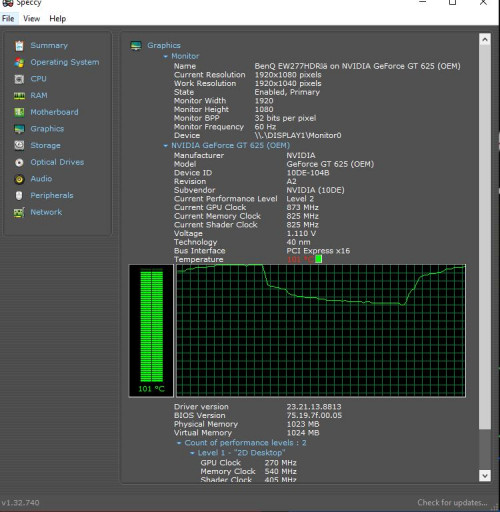Image resolution: width=500 pixels, height=512 pixels.
Task: Go to the Summary section
Action: click(49, 45)
